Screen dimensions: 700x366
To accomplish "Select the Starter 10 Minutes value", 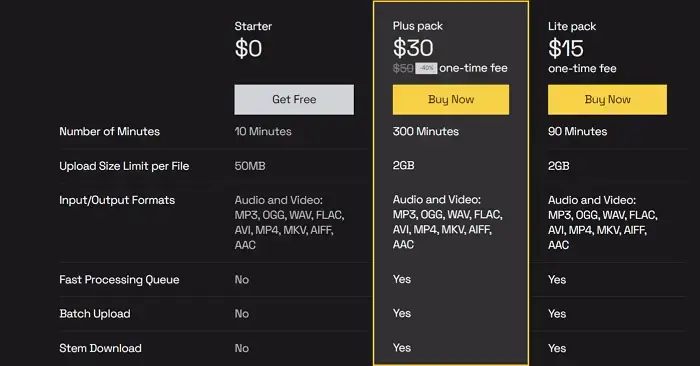I will click(x=263, y=131).
